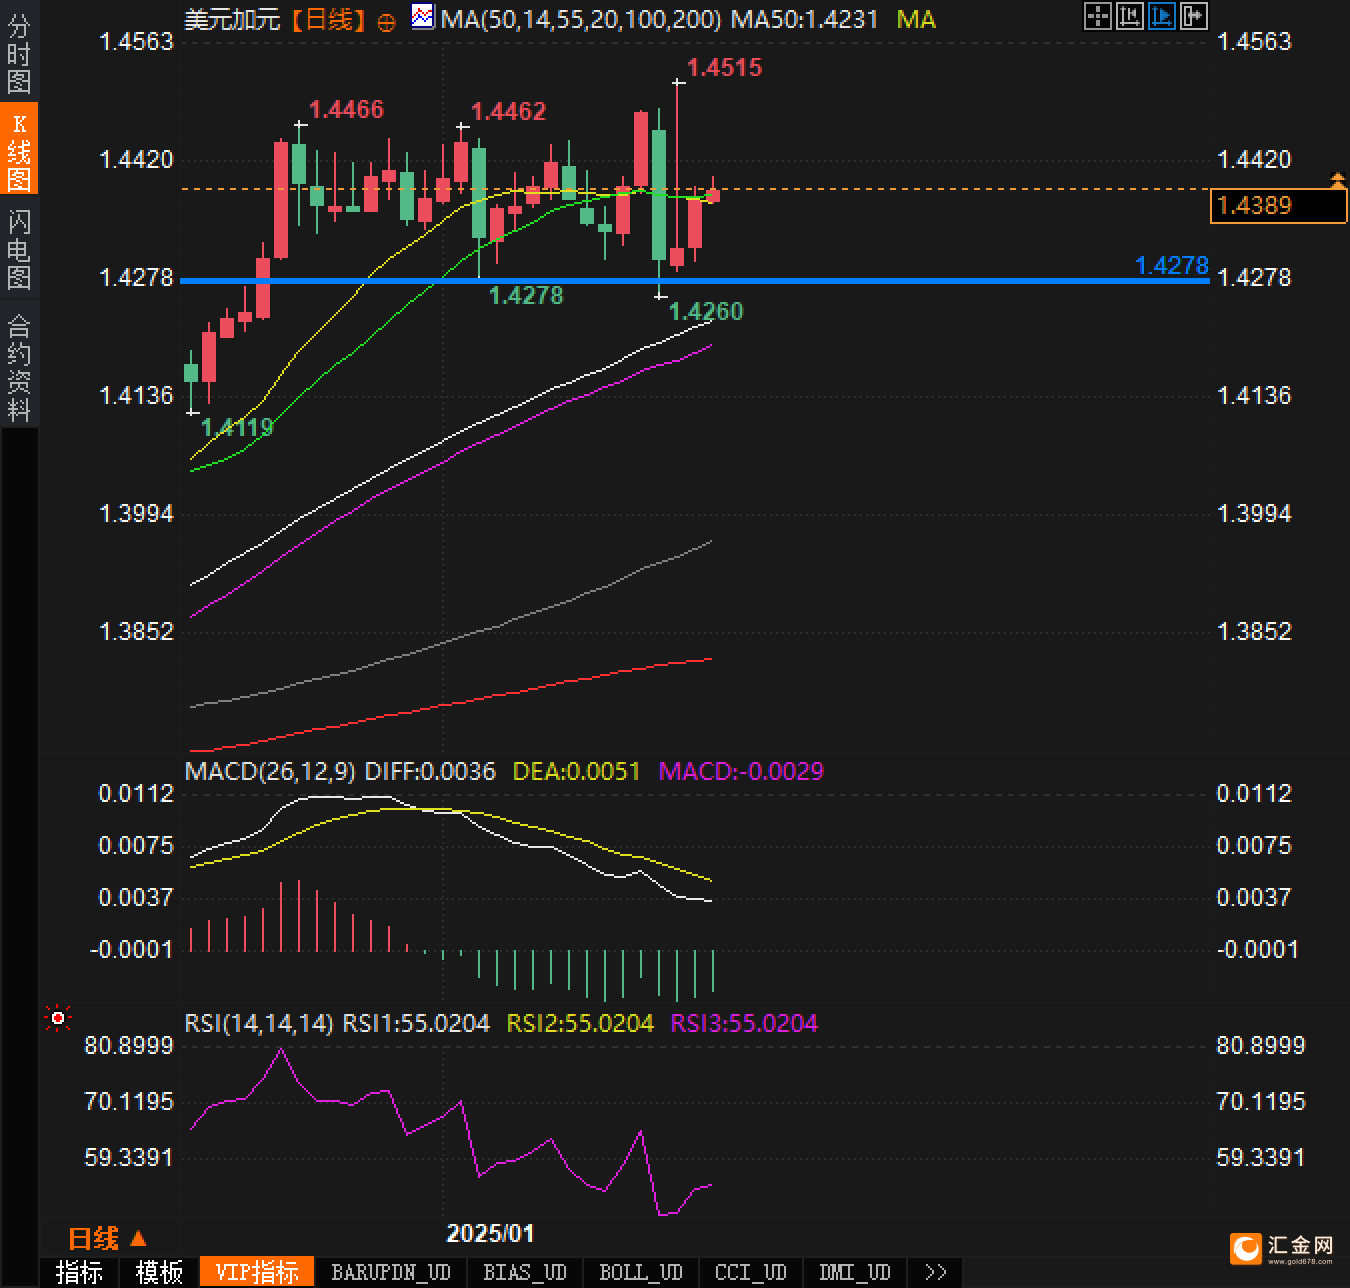Click the crosshair cursor icon in top toolbar
Screen dimensions: 1350x1288
[1098, 16]
